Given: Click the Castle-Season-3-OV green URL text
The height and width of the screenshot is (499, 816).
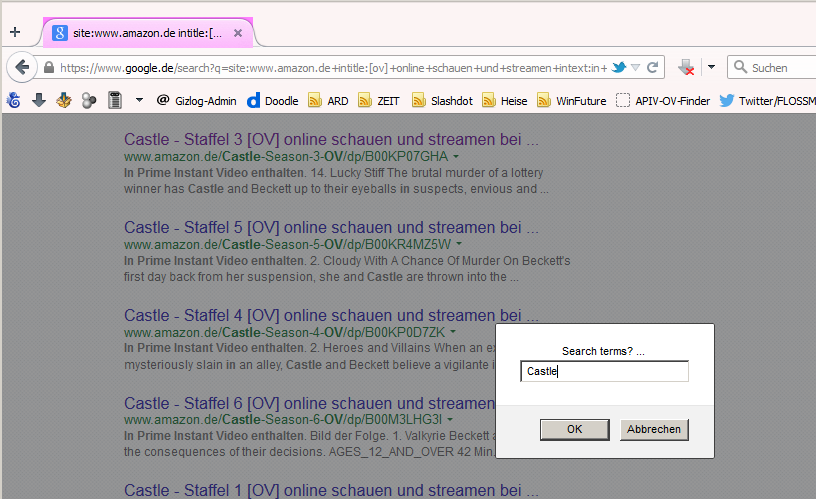Looking at the screenshot, I should tap(286, 157).
